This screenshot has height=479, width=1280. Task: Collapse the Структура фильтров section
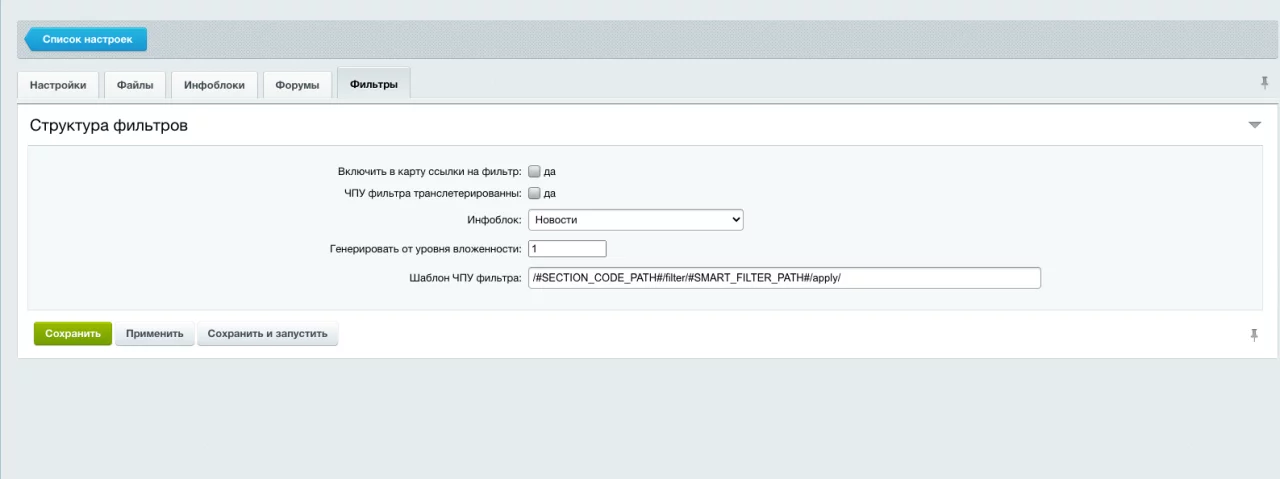click(x=1254, y=125)
